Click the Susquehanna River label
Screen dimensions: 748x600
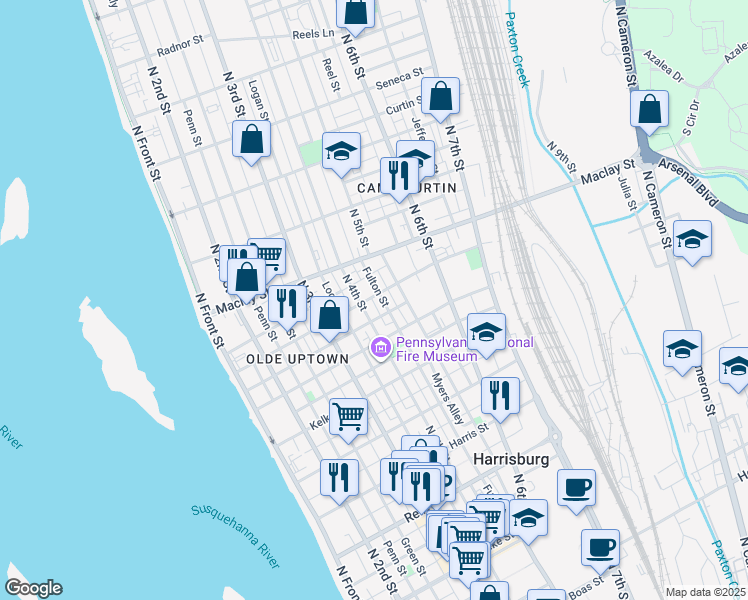236,536
